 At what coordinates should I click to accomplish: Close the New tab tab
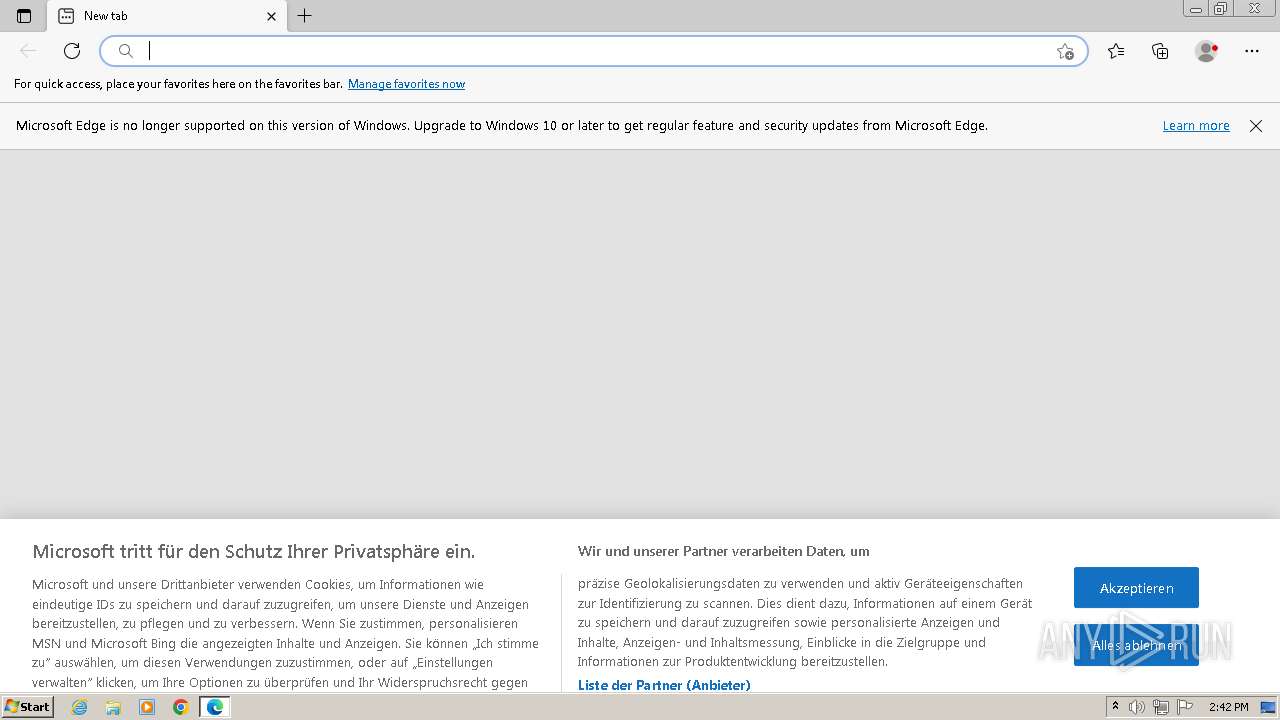pyautogui.click(x=271, y=16)
